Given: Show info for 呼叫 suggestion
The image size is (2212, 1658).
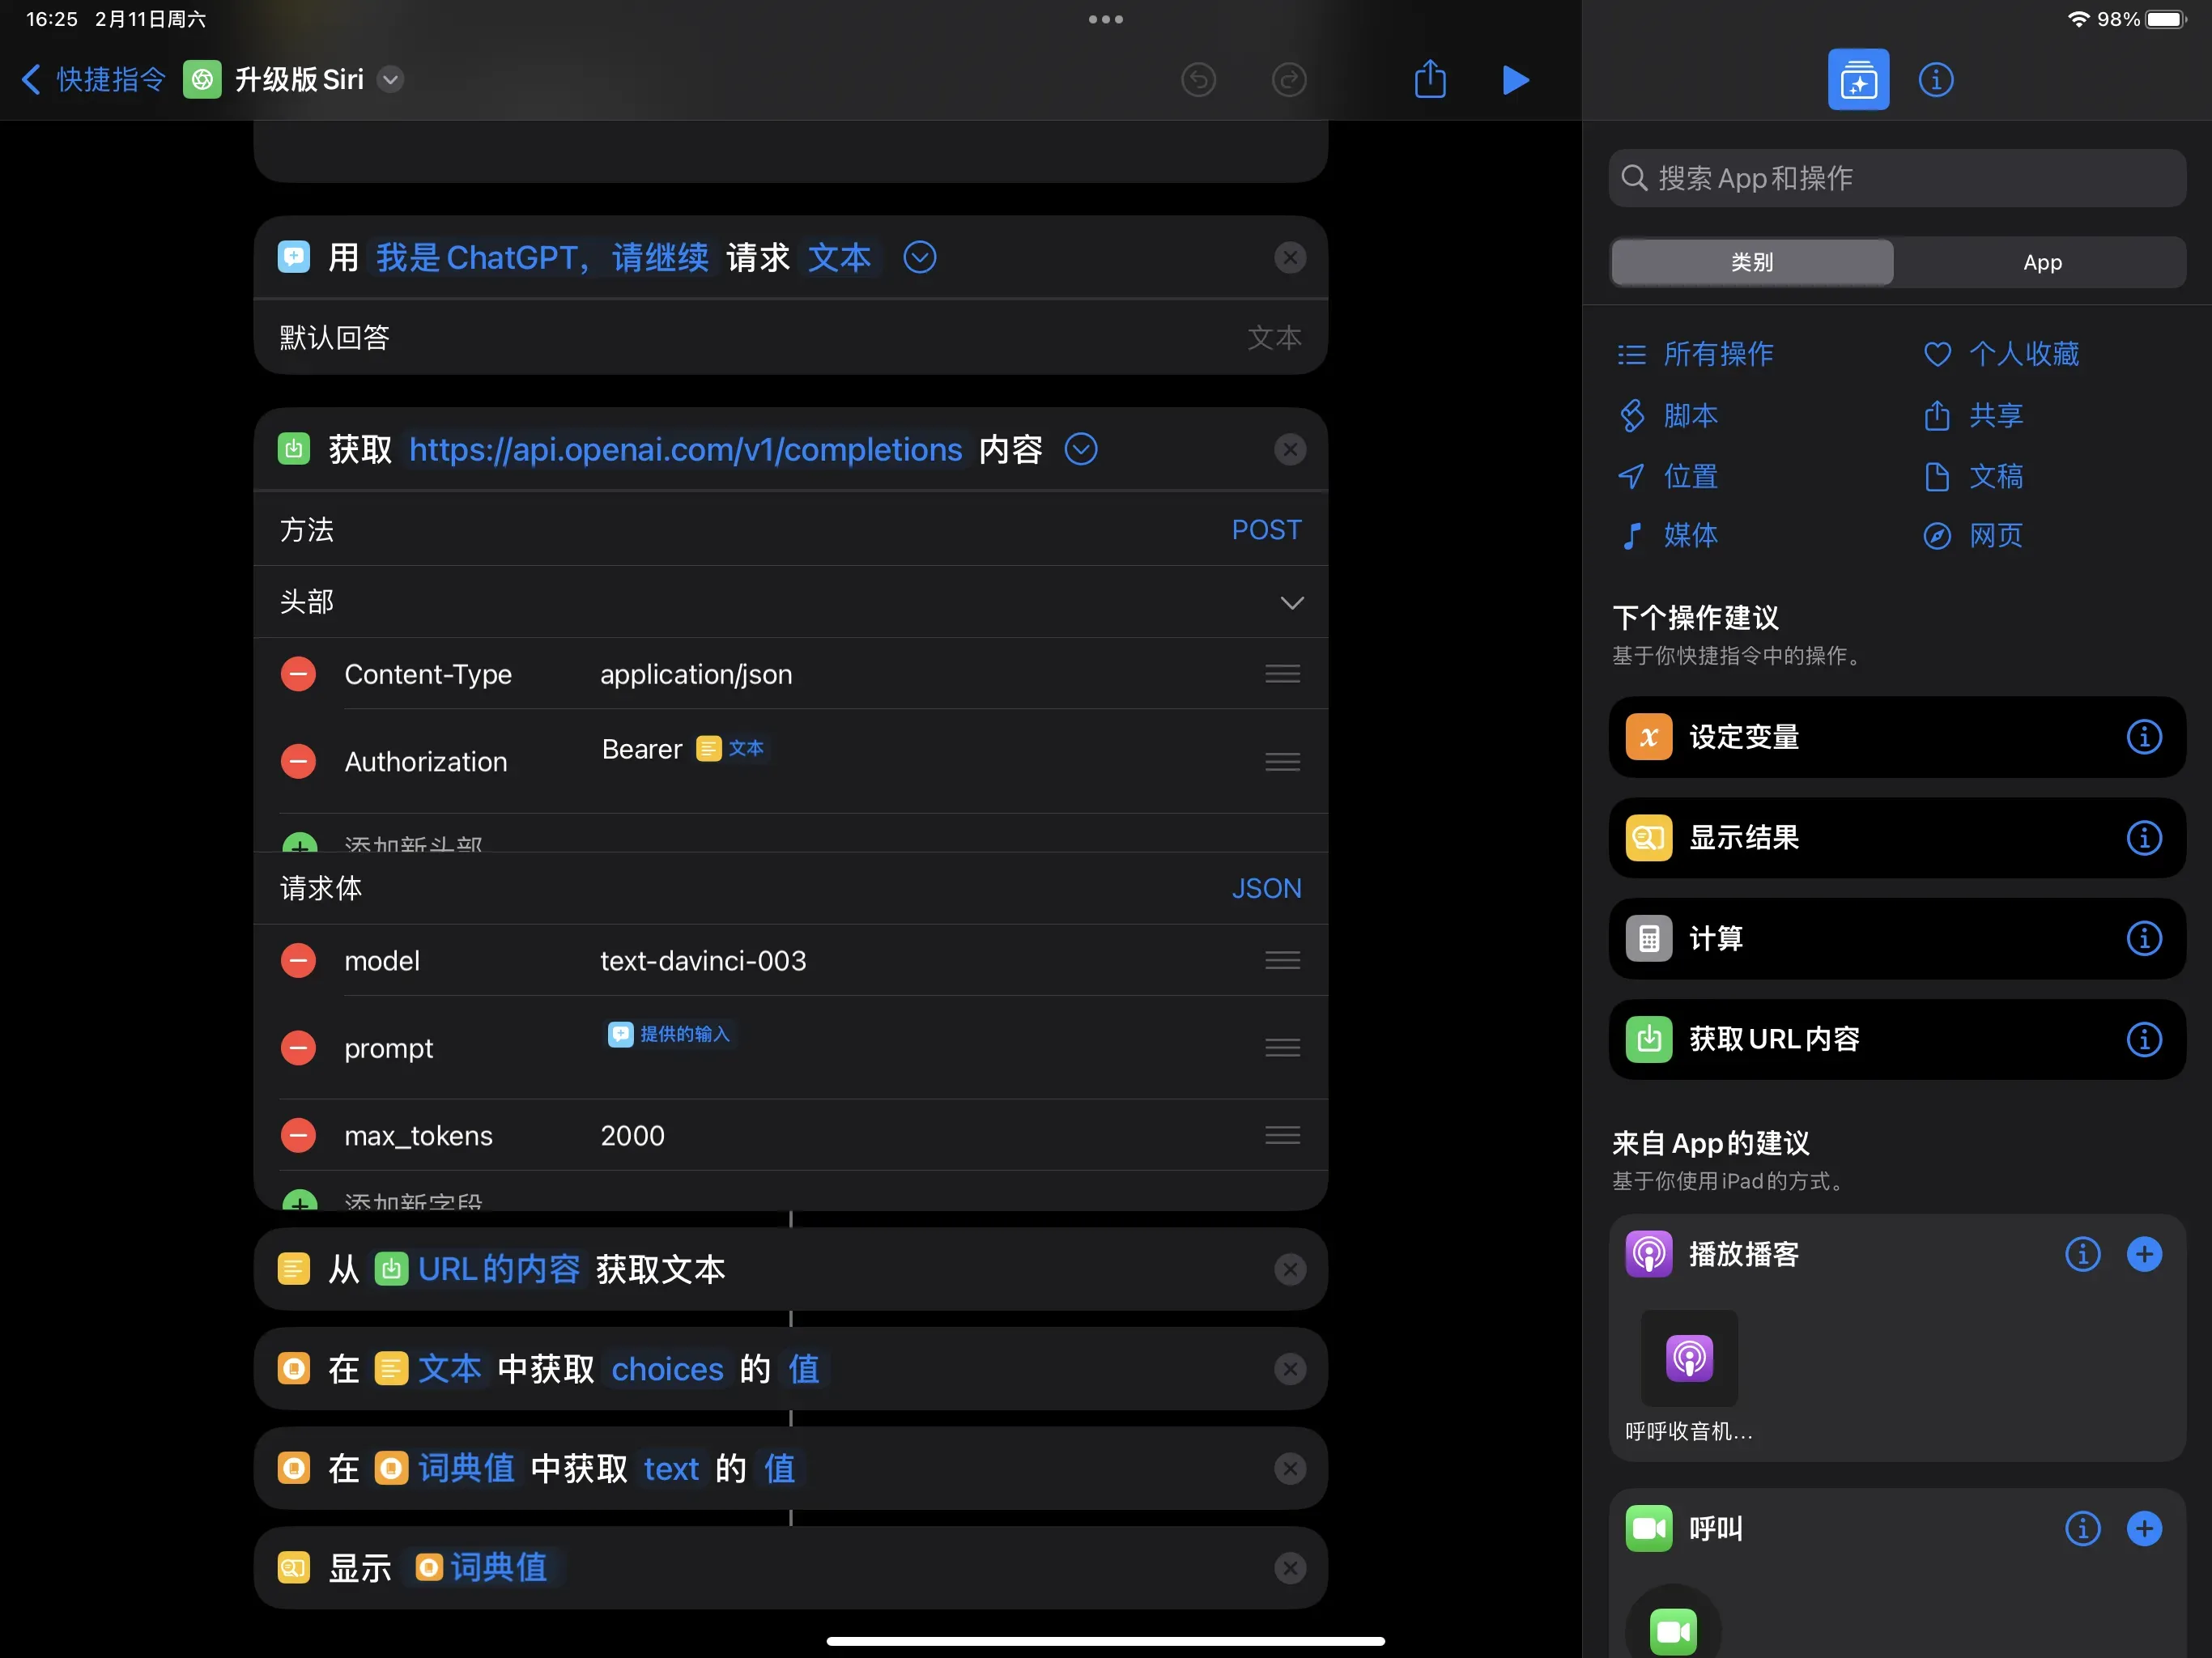Looking at the screenshot, I should pyautogui.click(x=2082, y=1528).
